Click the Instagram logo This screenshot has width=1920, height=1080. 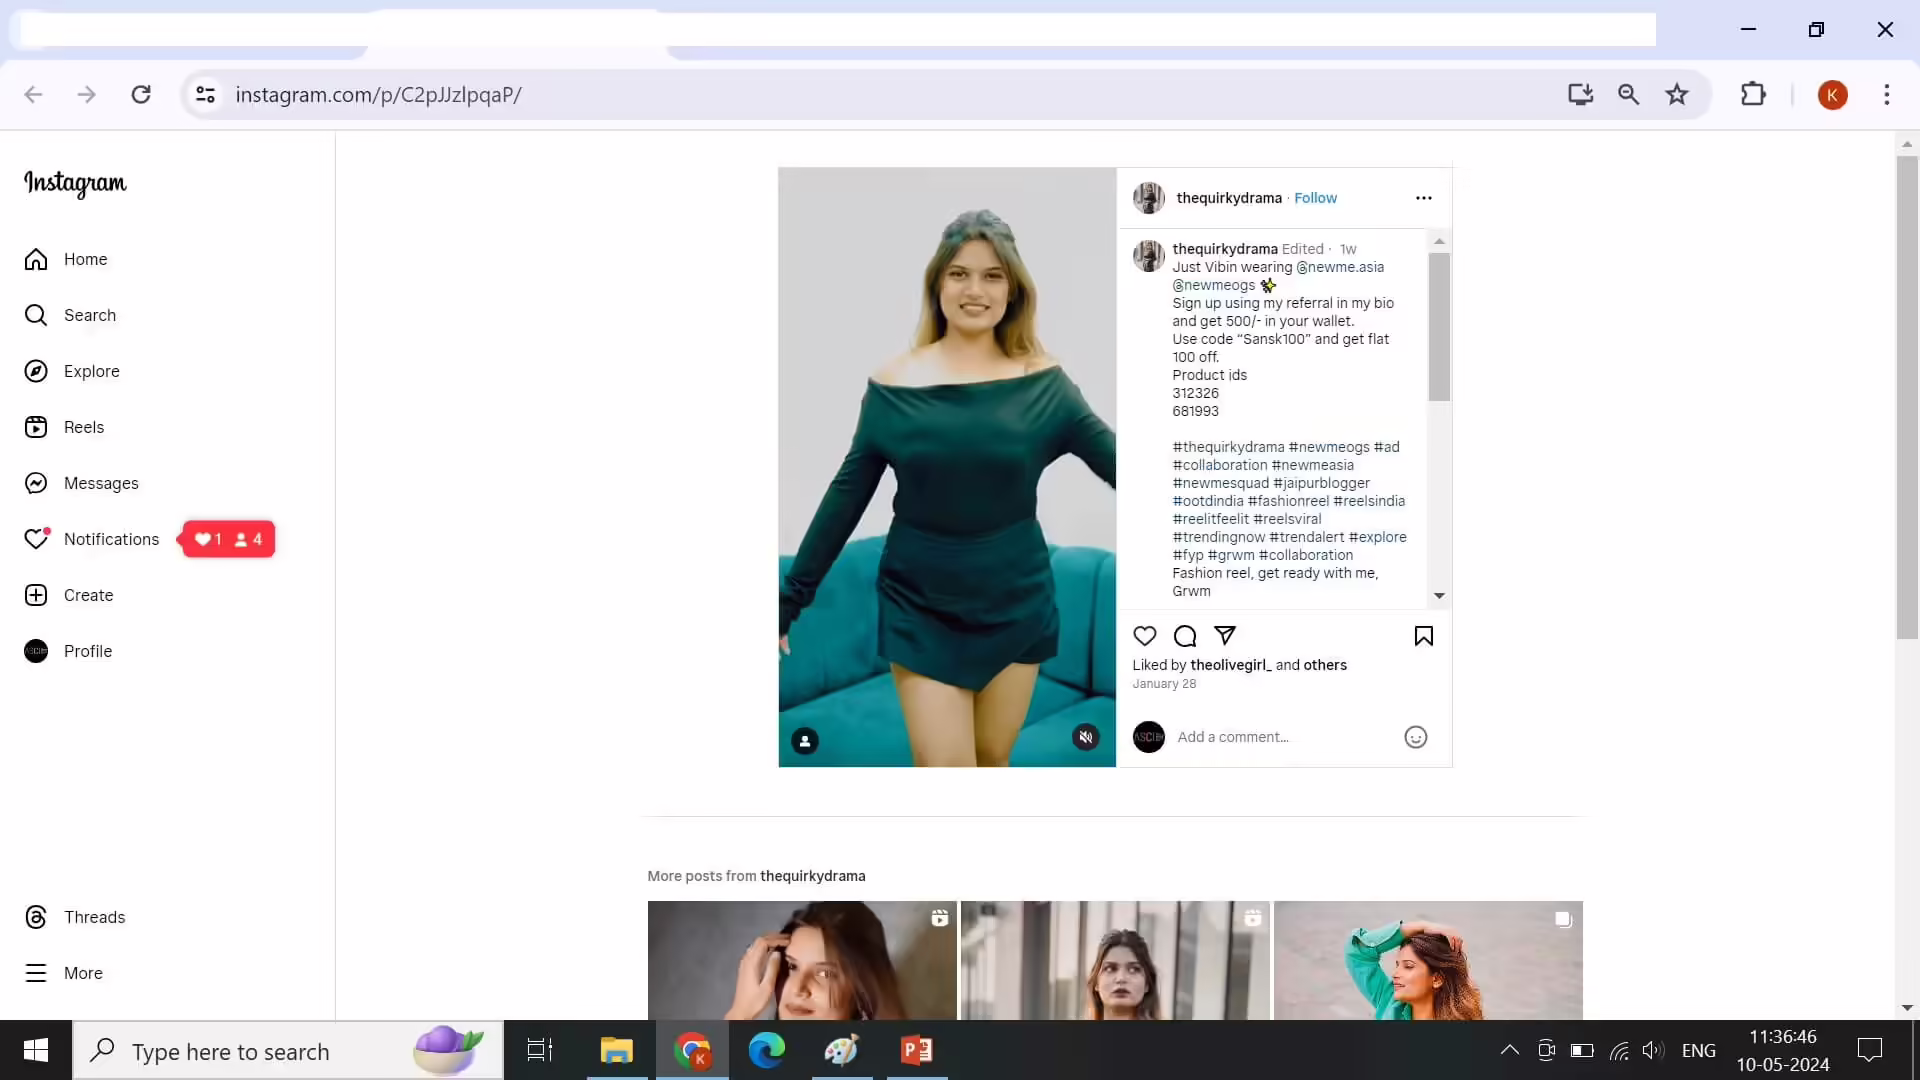point(75,183)
